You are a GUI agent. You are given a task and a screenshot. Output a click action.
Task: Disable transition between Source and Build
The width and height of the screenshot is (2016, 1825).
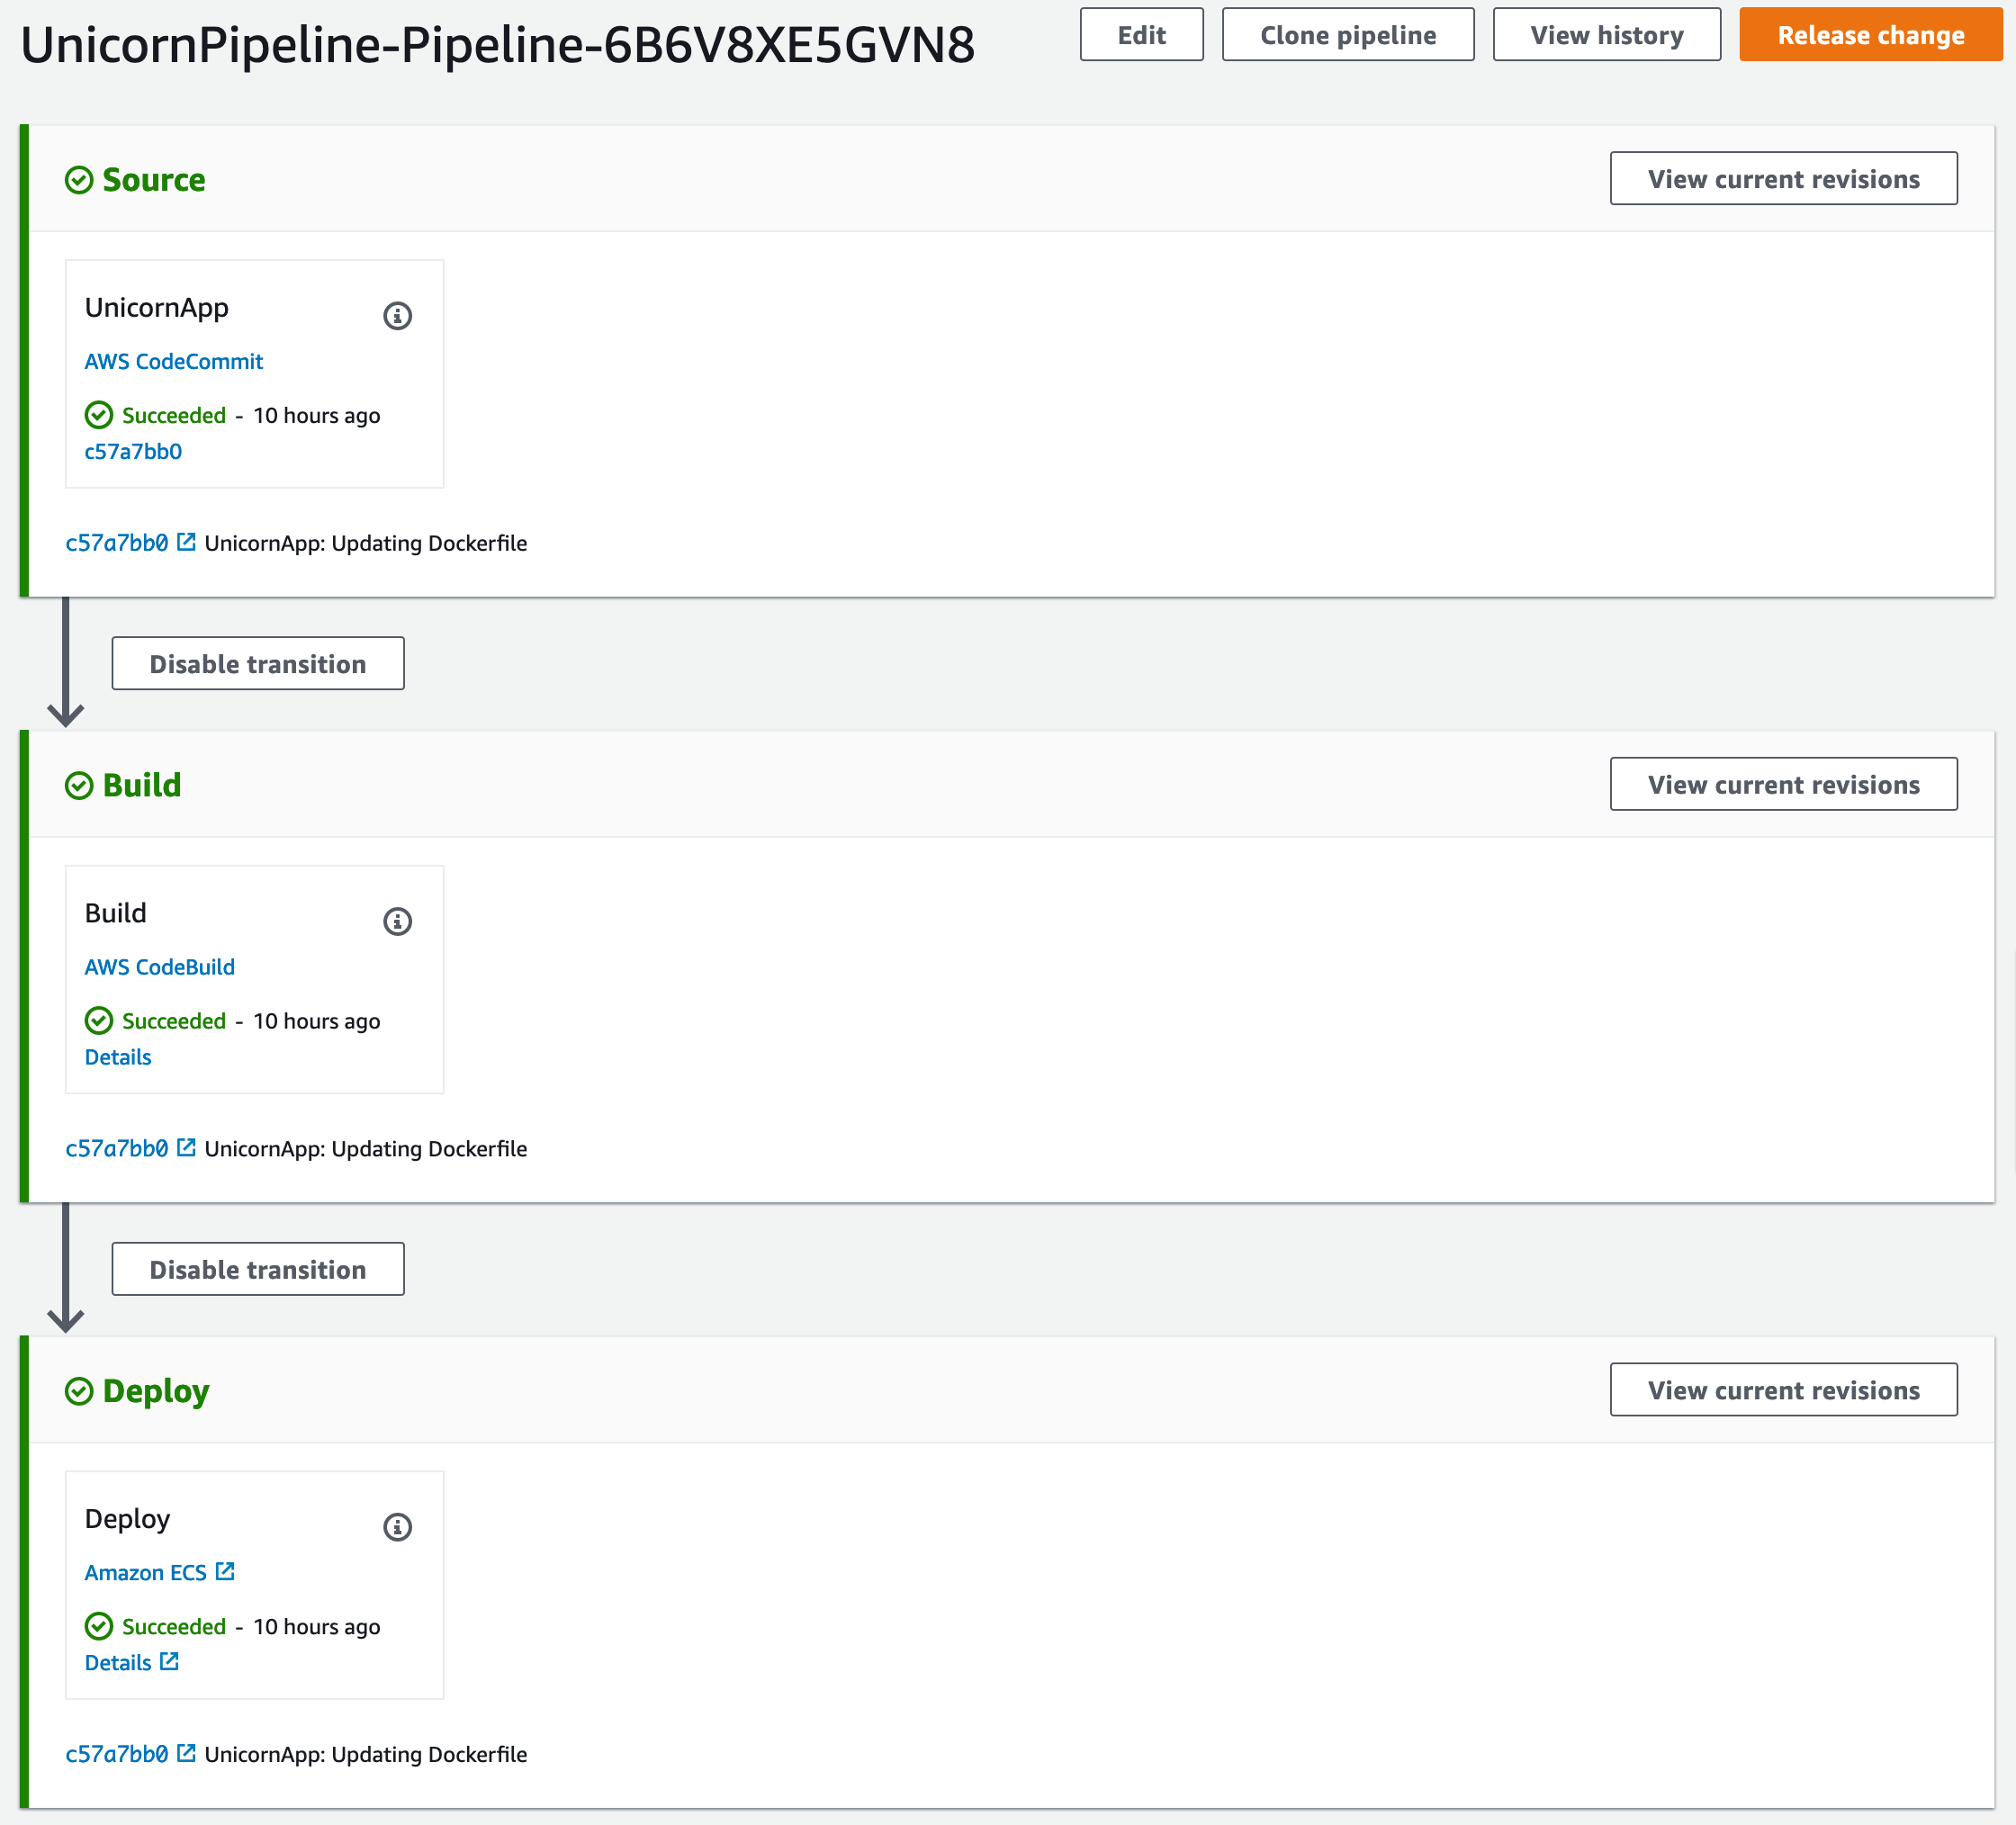[258, 663]
